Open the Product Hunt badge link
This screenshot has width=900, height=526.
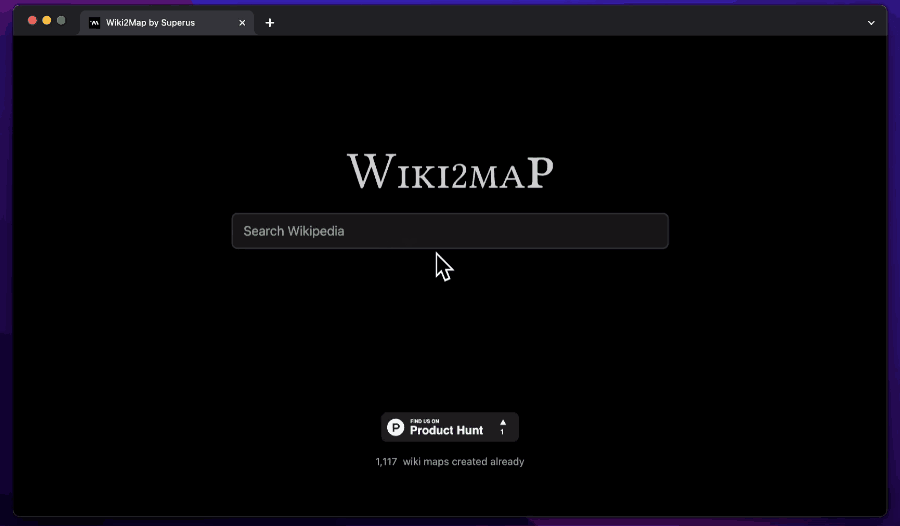[450, 427]
